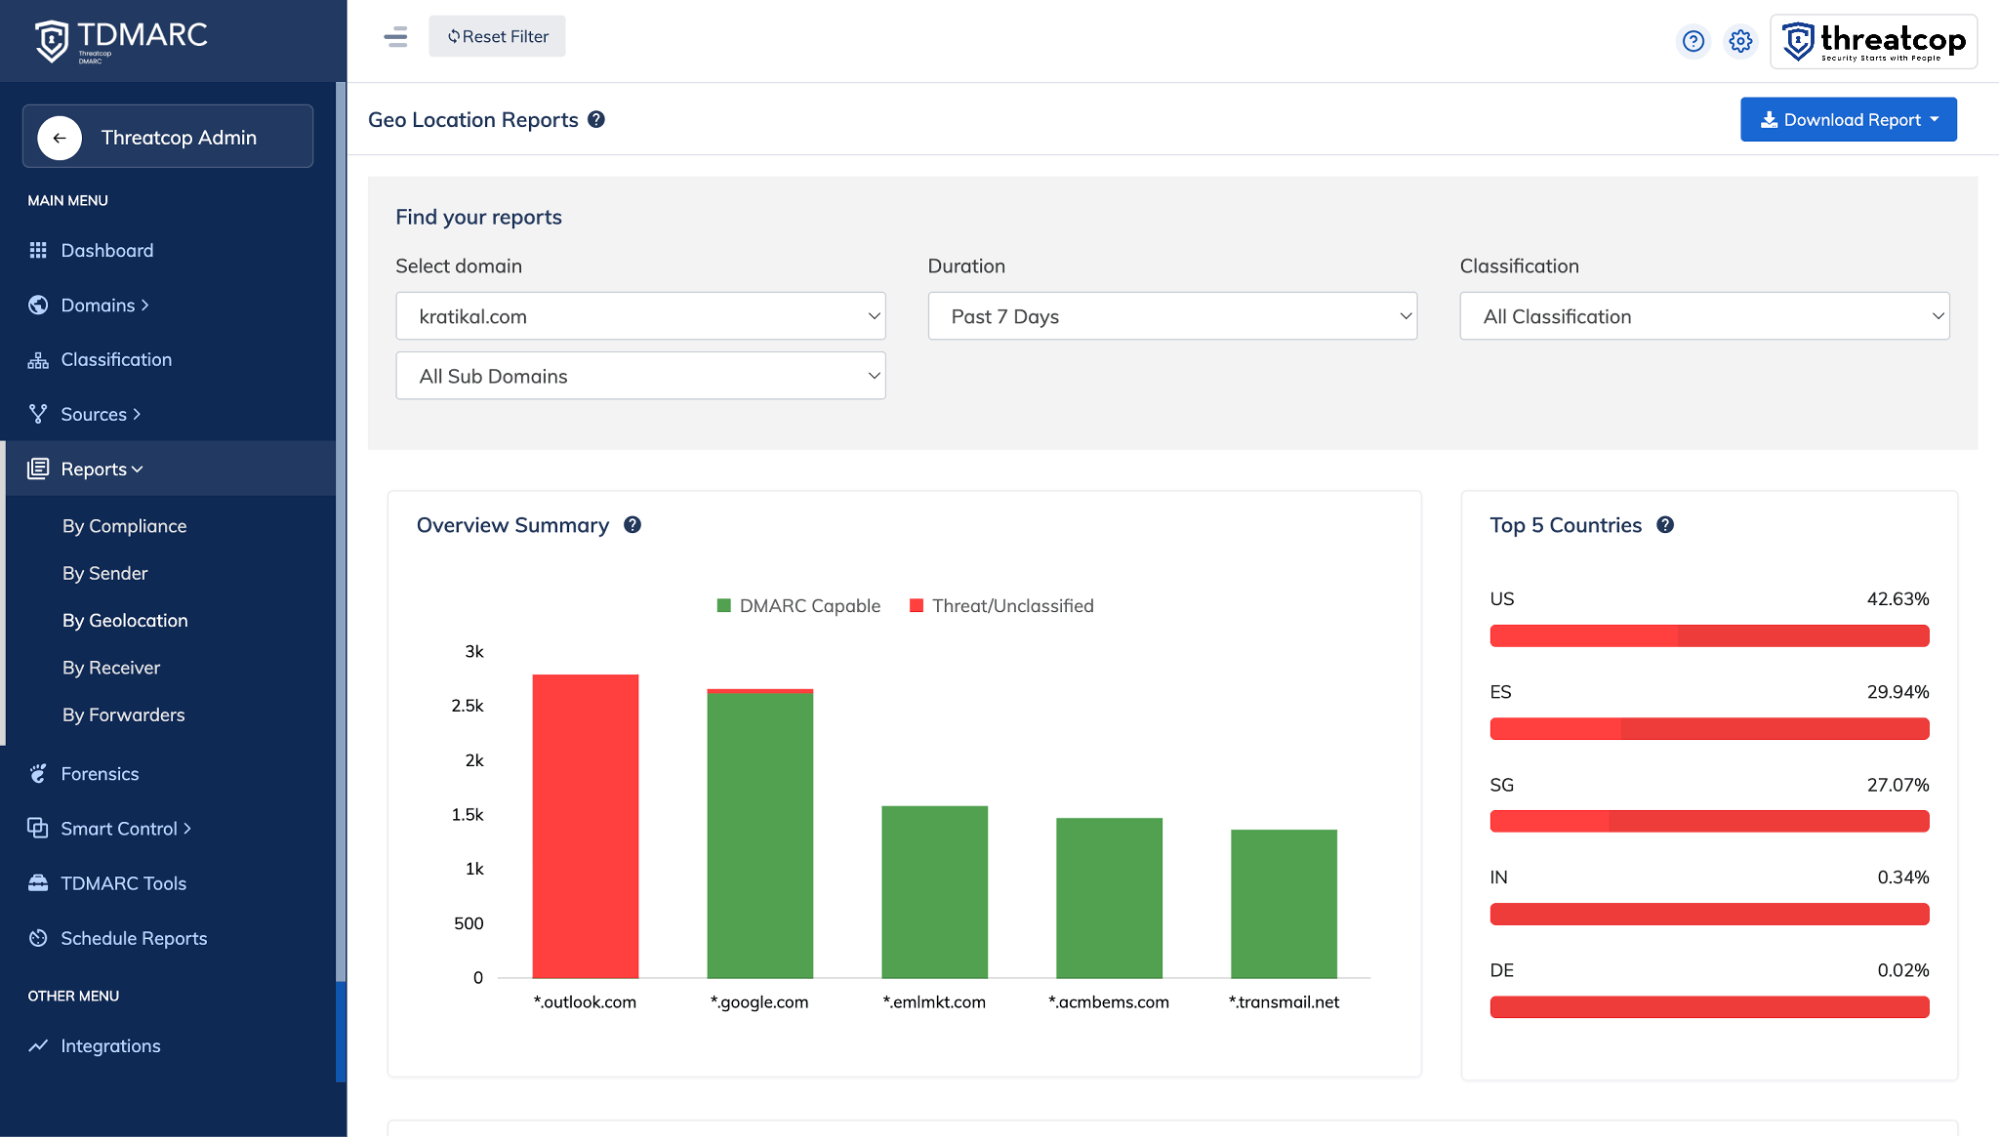Open the kratikal.com domain dropdown
This screenshot has height=1138, width=1999.
(640, 316)
